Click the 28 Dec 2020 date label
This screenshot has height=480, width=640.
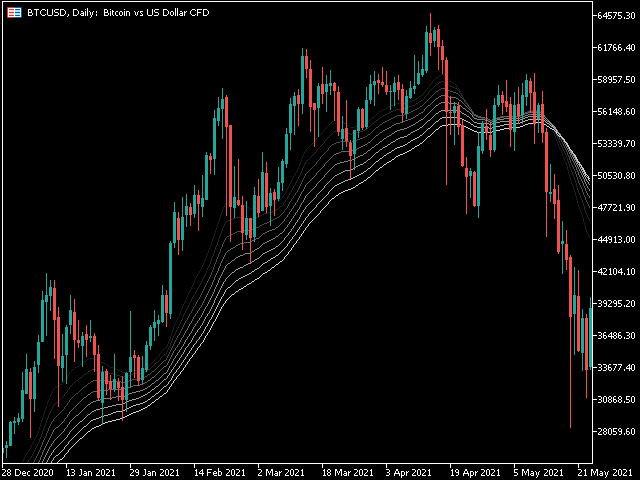click(27, 473)
